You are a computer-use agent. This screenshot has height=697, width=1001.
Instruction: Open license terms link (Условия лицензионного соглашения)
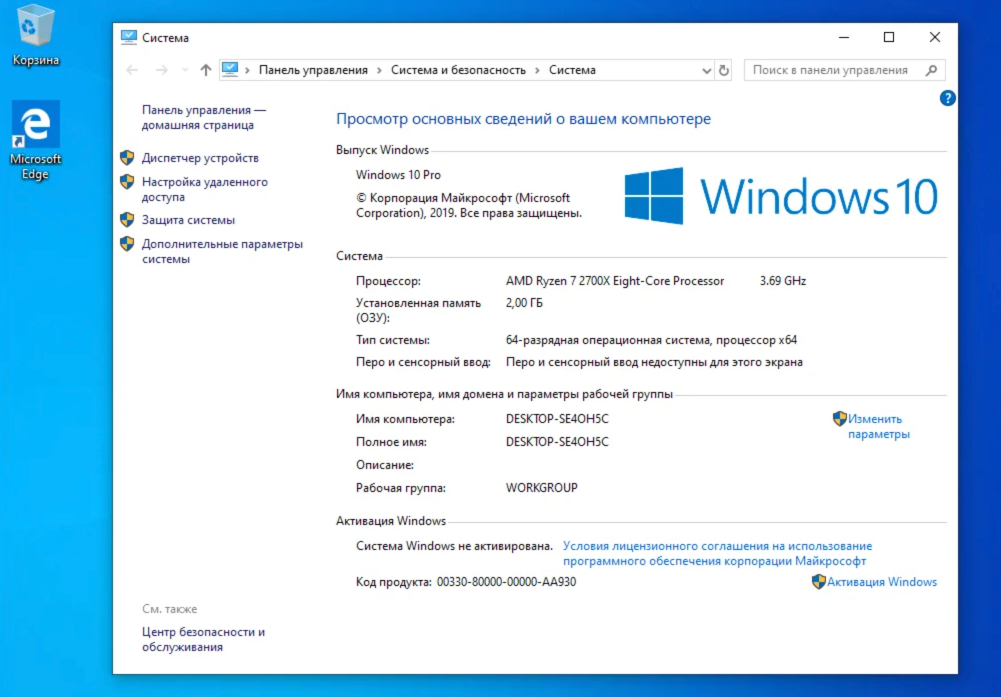coord(718,553)
